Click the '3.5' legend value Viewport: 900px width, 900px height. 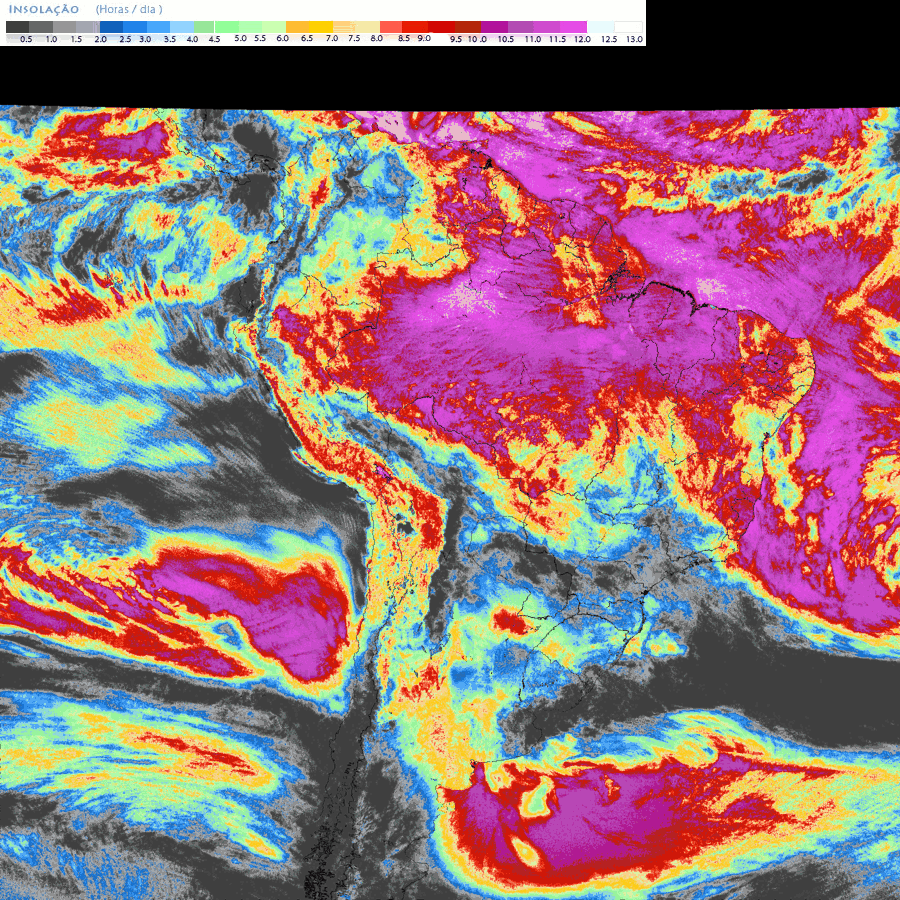(169, 39)
